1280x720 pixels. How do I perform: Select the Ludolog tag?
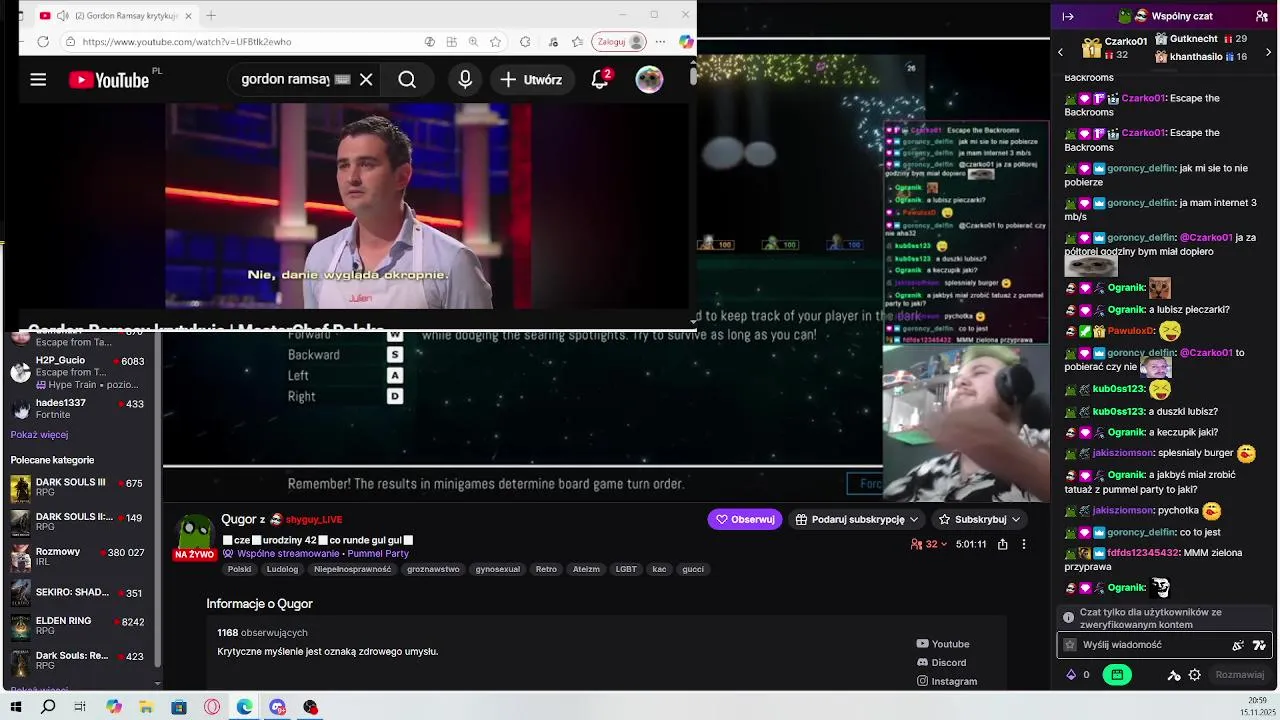(x=283, y=569)
